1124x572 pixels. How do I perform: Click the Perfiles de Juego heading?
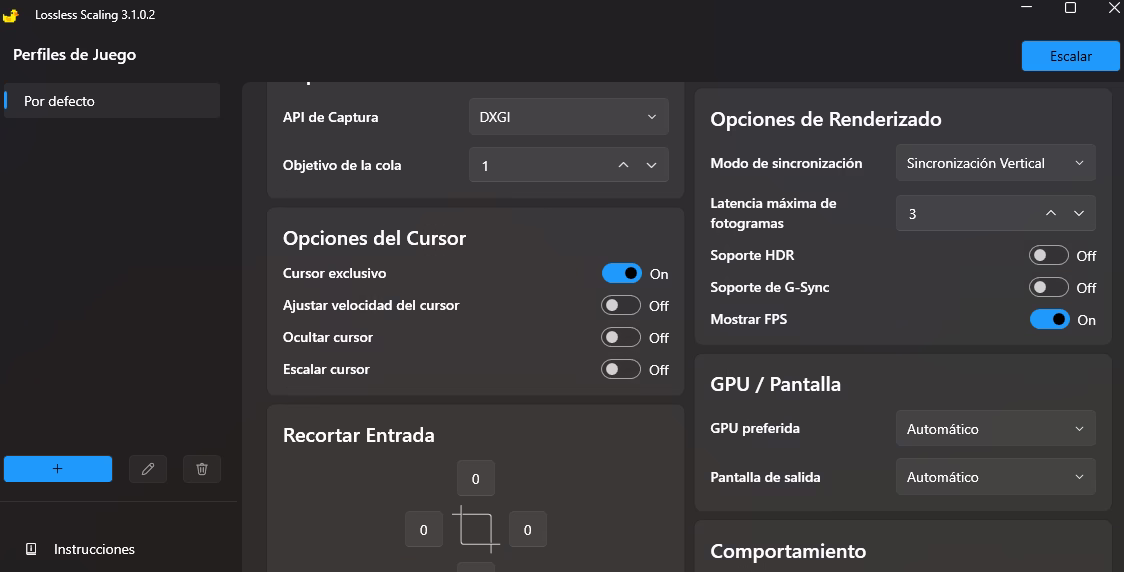tap(75, 54)
